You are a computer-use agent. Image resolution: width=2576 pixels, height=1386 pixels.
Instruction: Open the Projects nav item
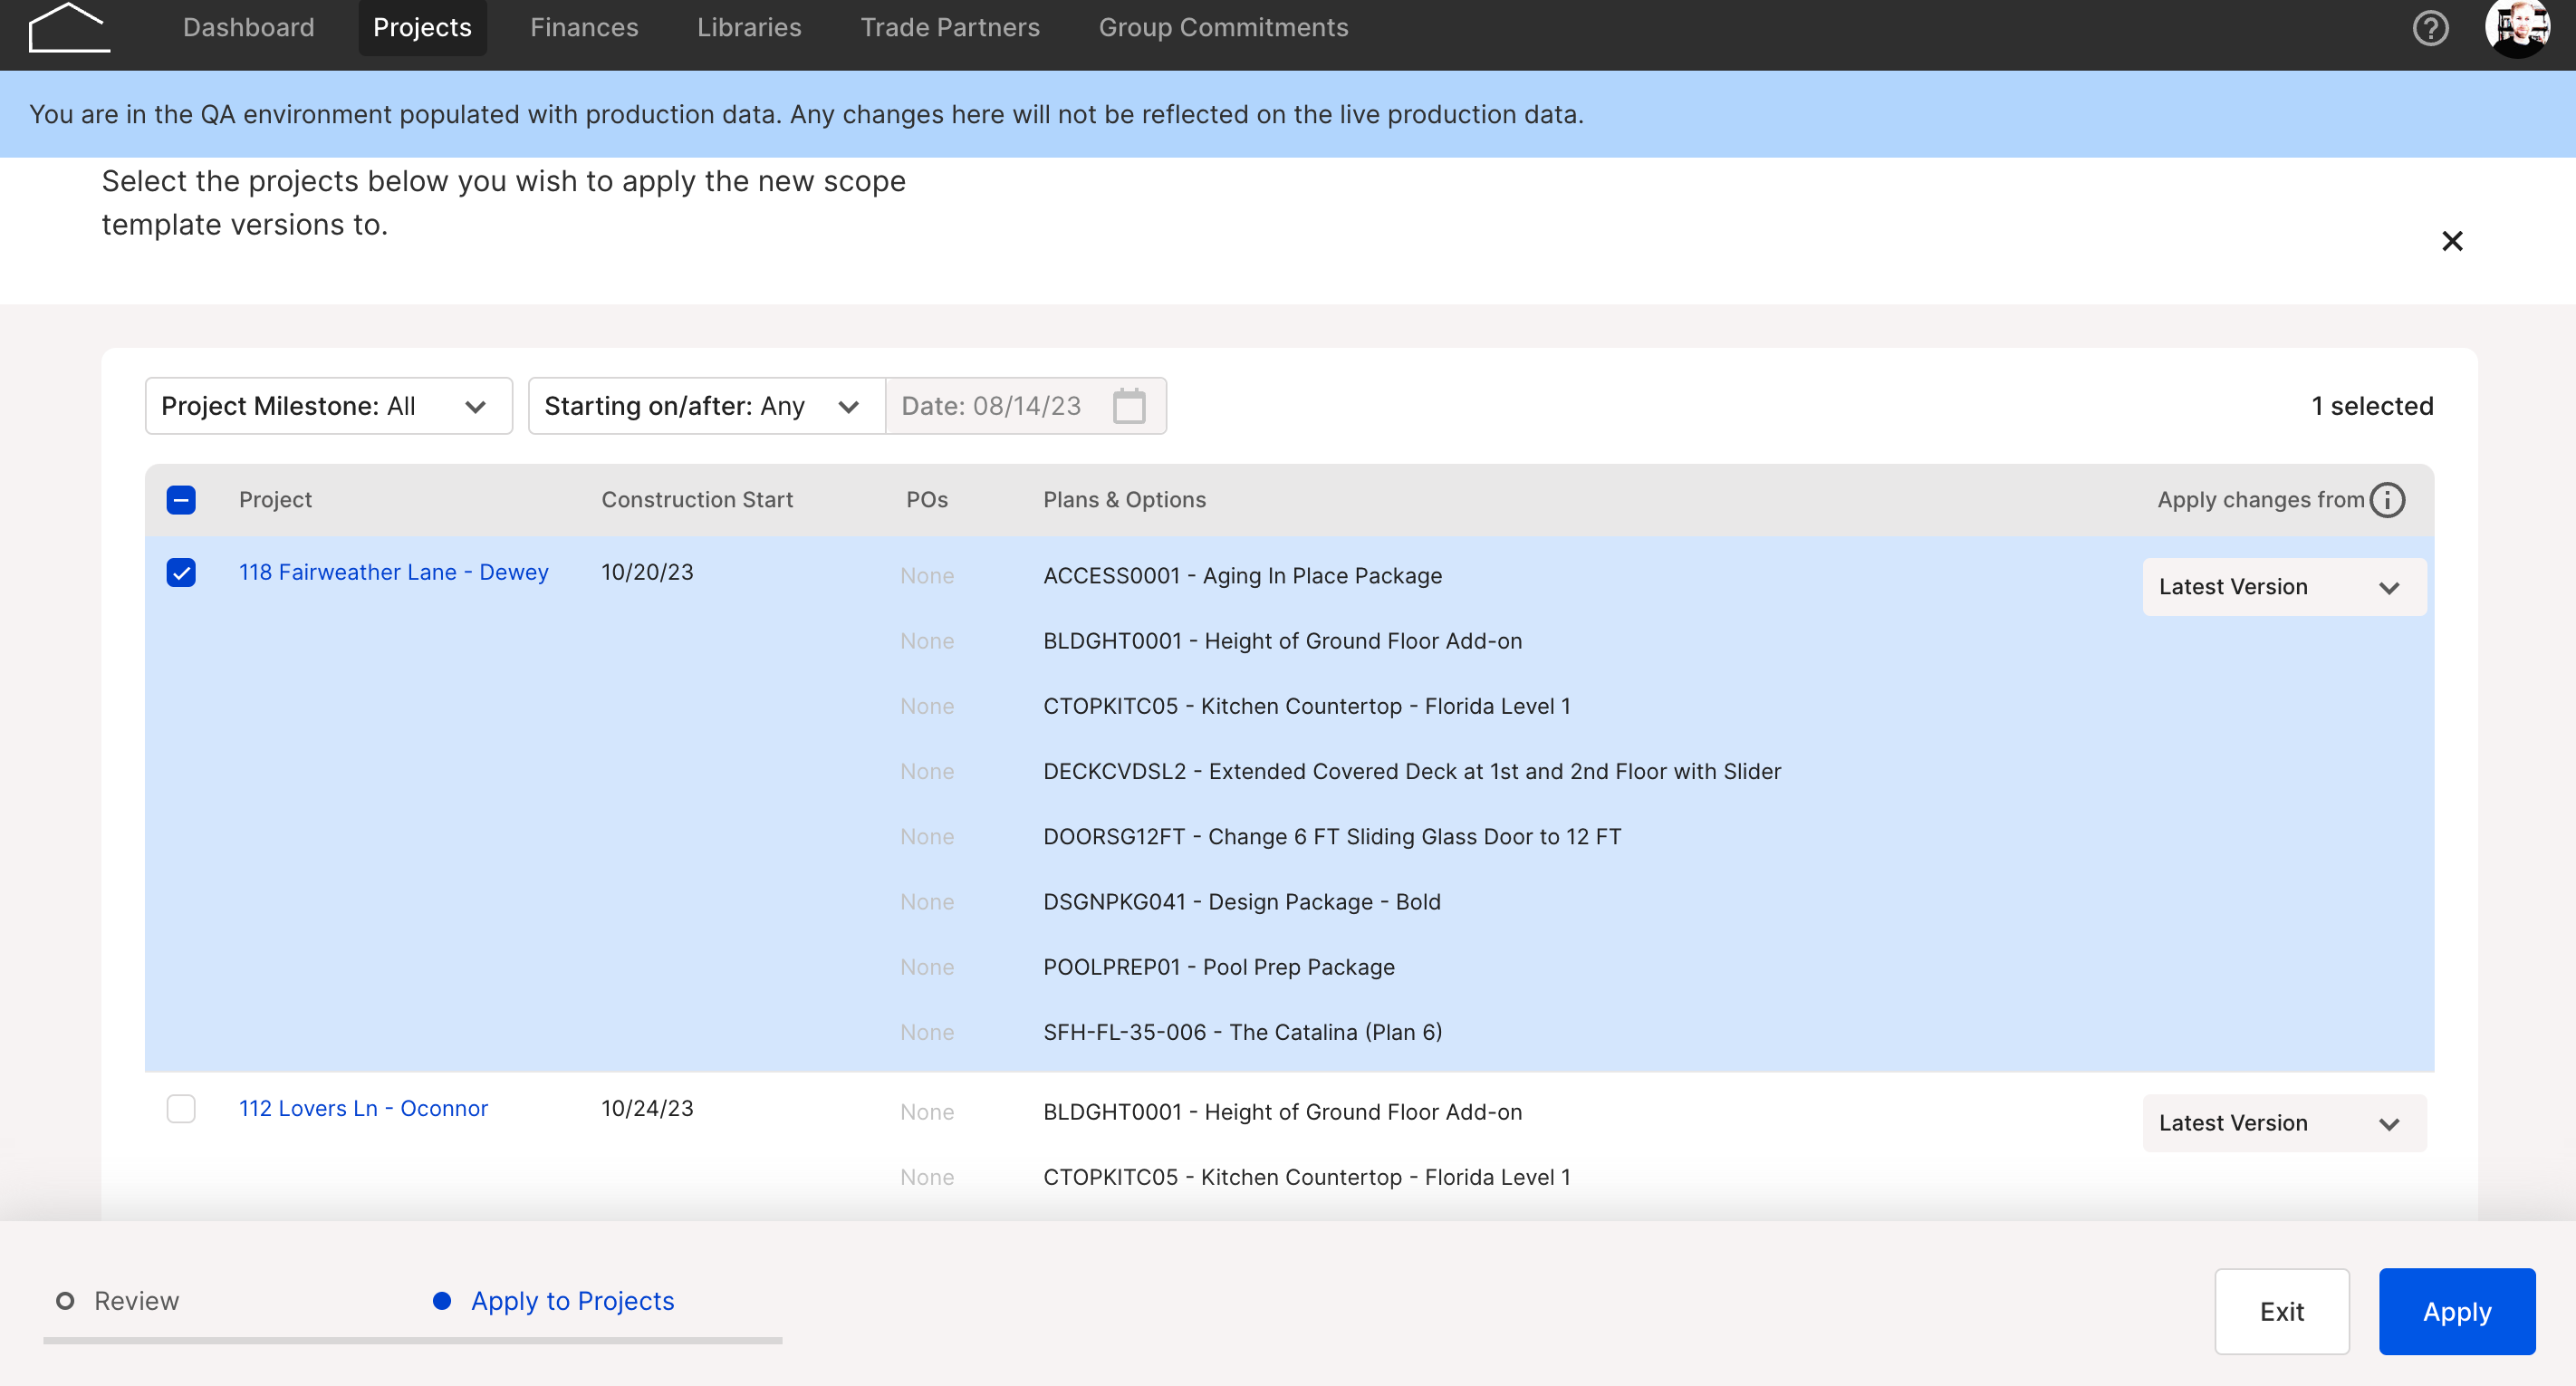tap(422, 28)
